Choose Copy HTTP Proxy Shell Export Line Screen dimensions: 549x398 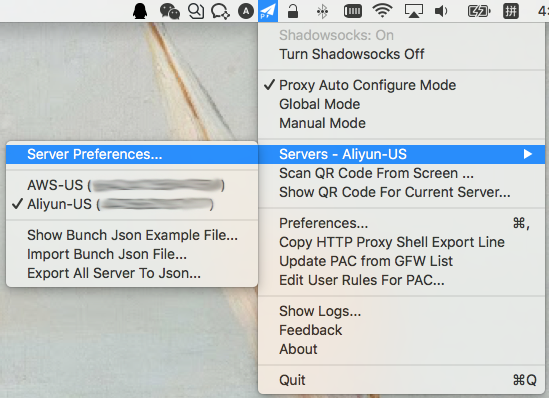click(402, 242)
